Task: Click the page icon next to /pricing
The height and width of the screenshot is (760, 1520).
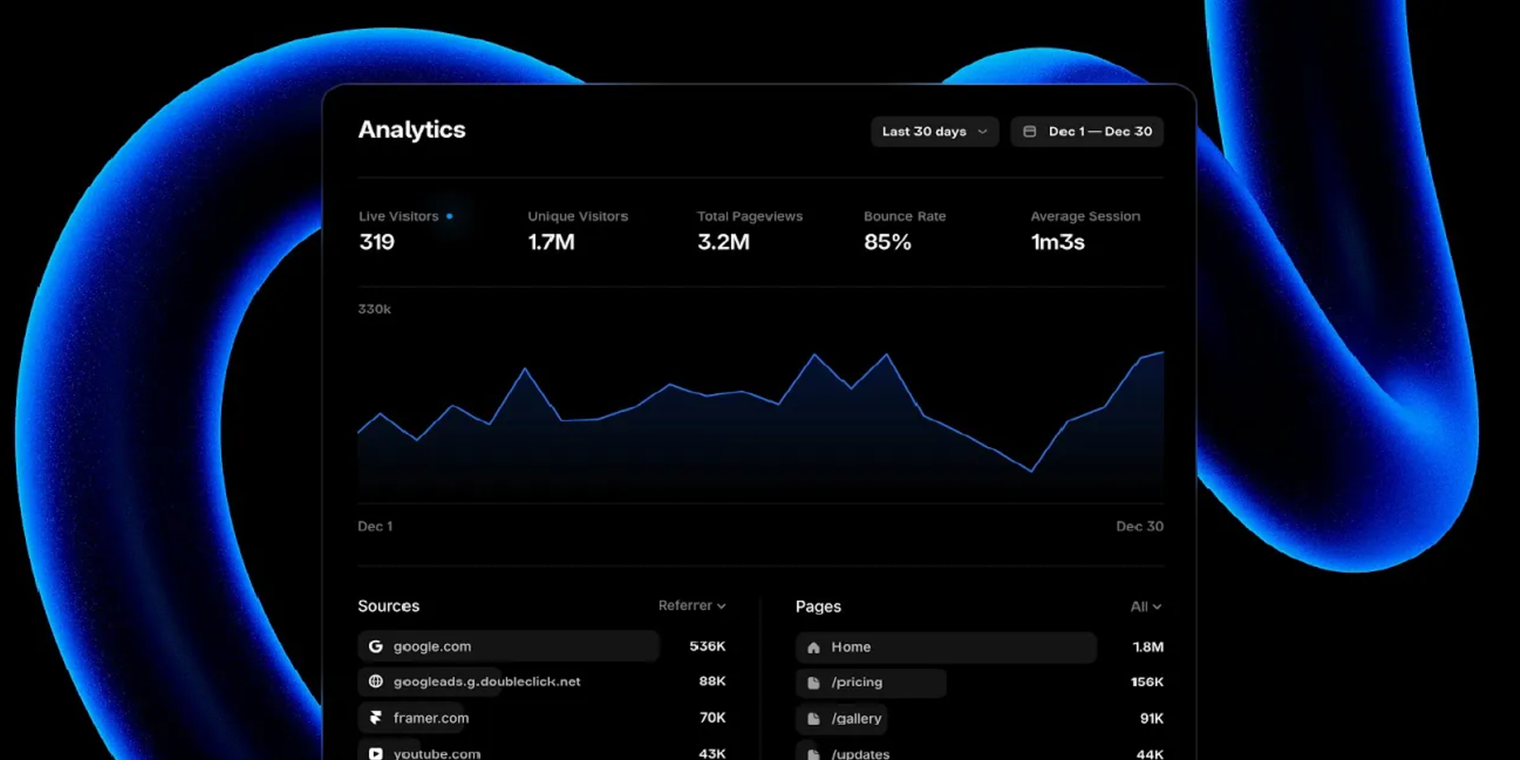Action: (x=813, y=682)
